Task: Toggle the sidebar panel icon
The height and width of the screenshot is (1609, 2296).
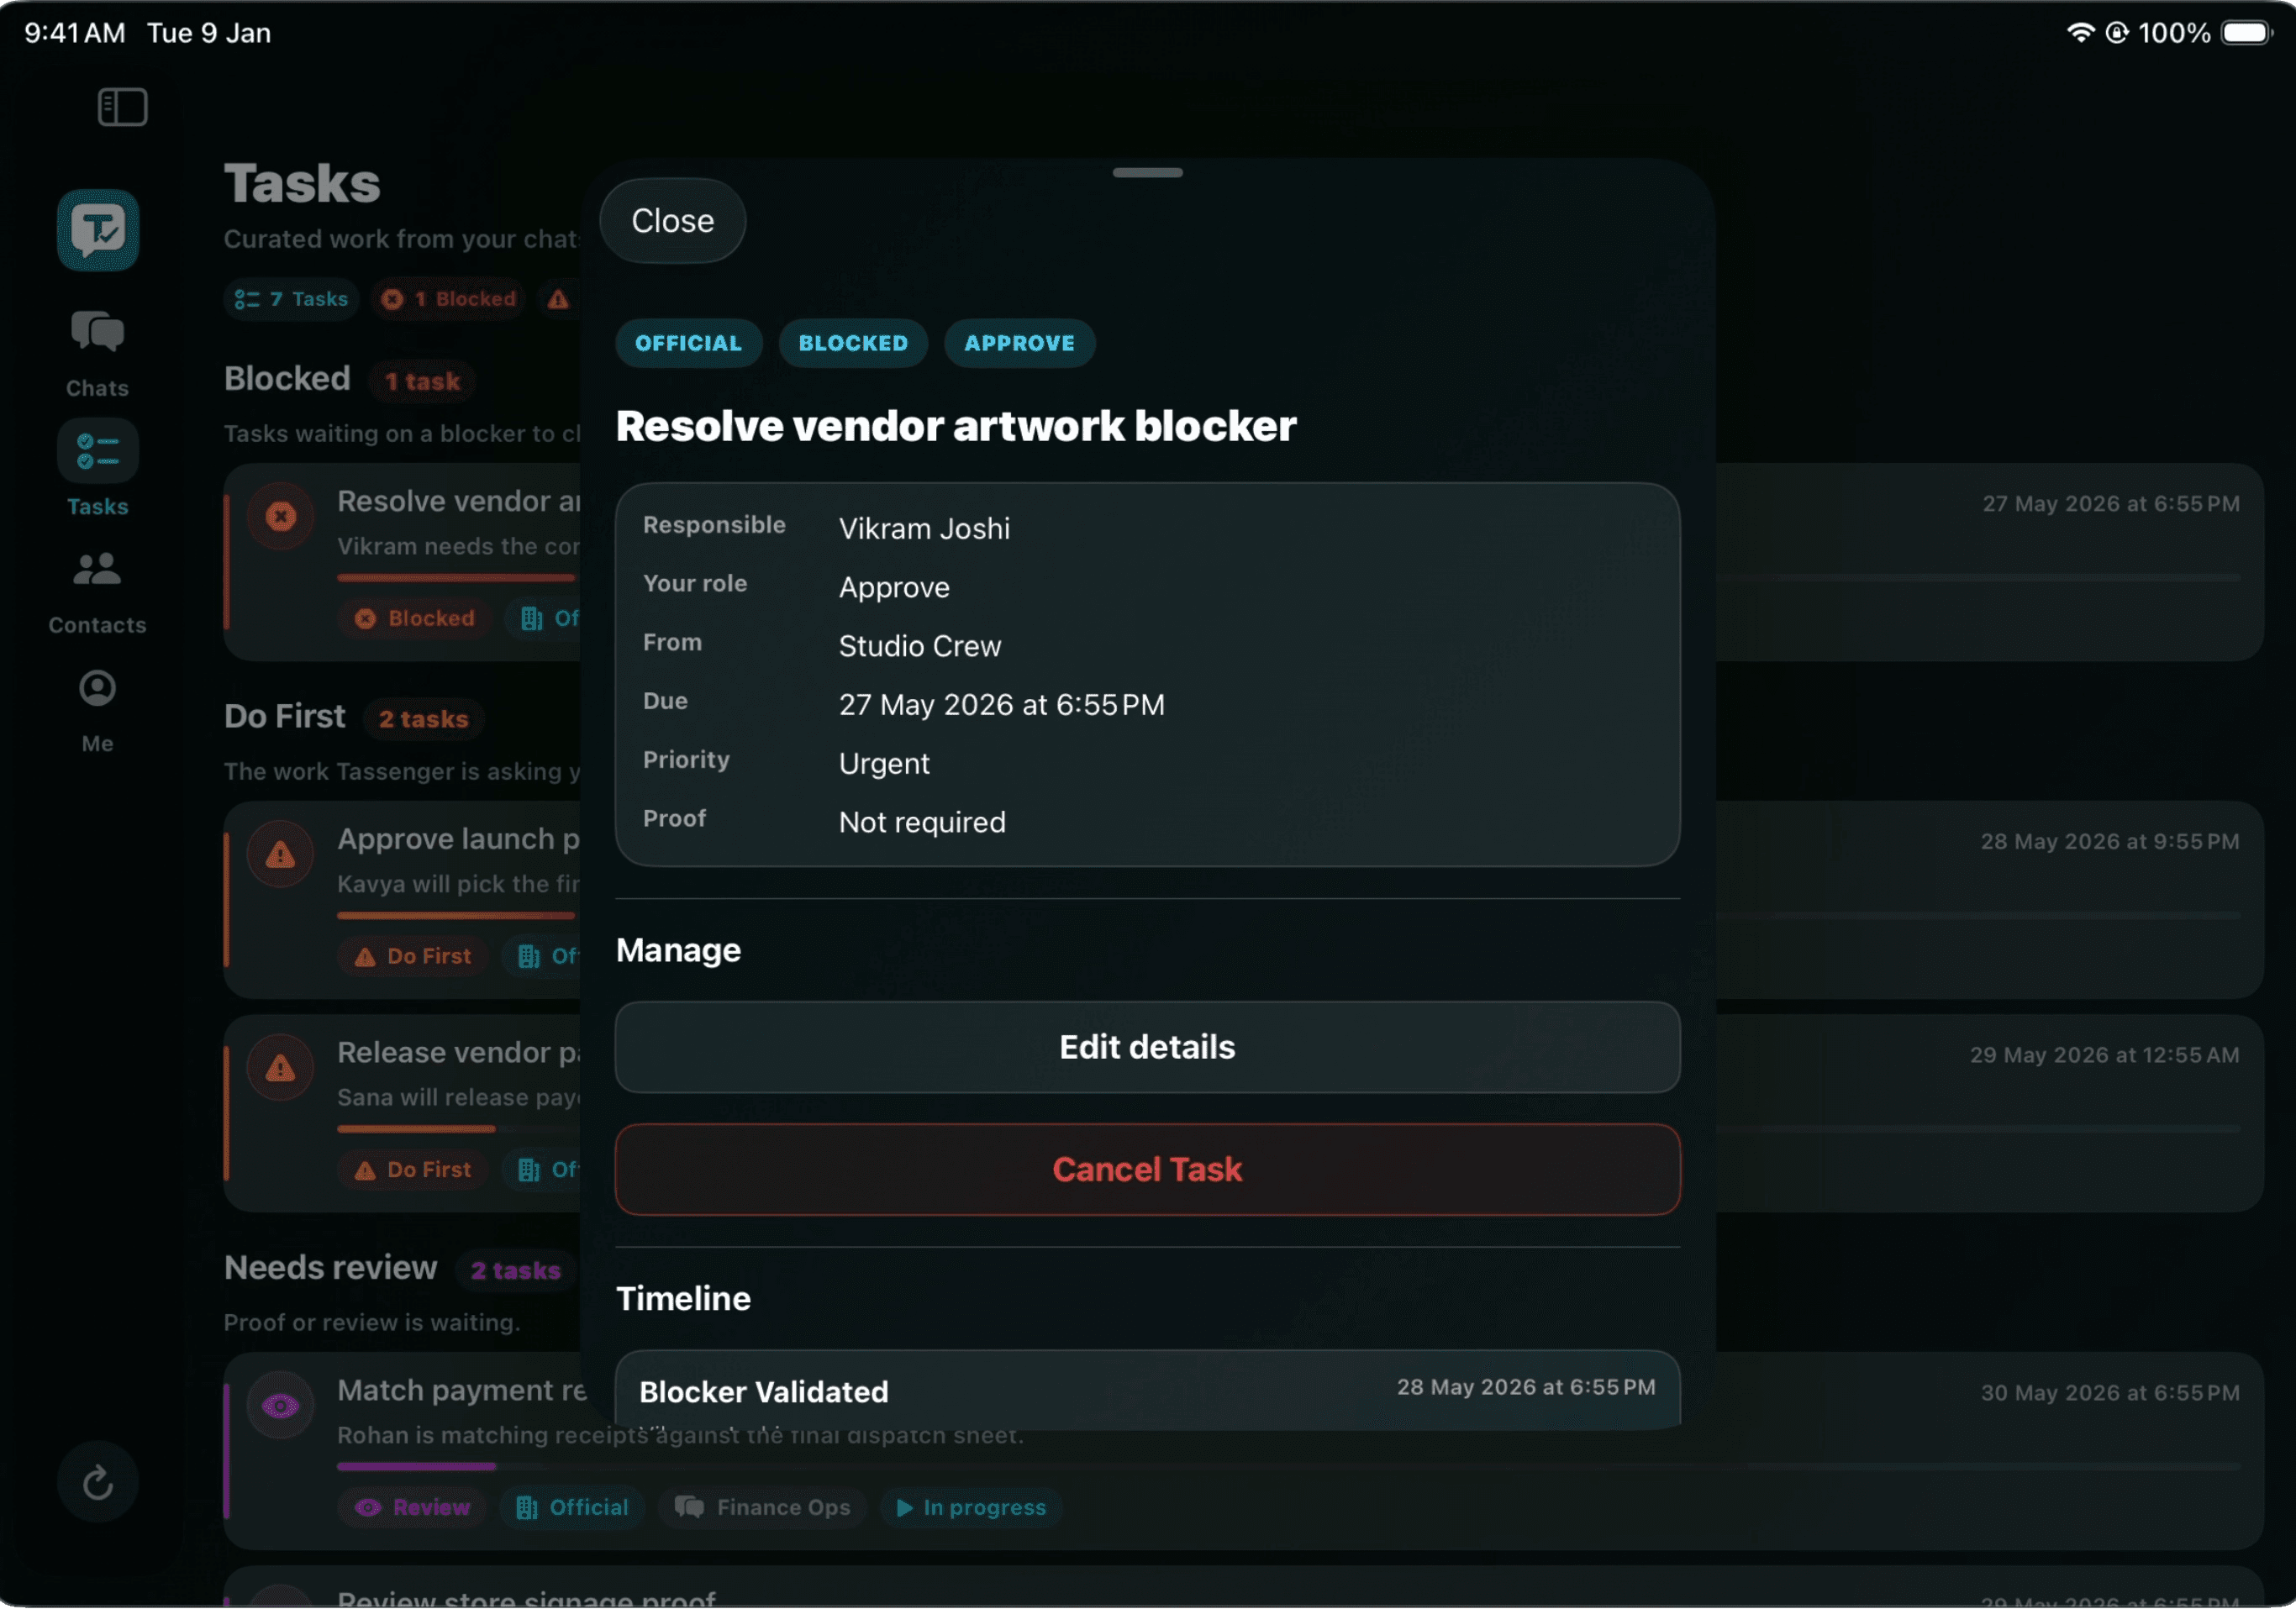Action: point(123,107)
